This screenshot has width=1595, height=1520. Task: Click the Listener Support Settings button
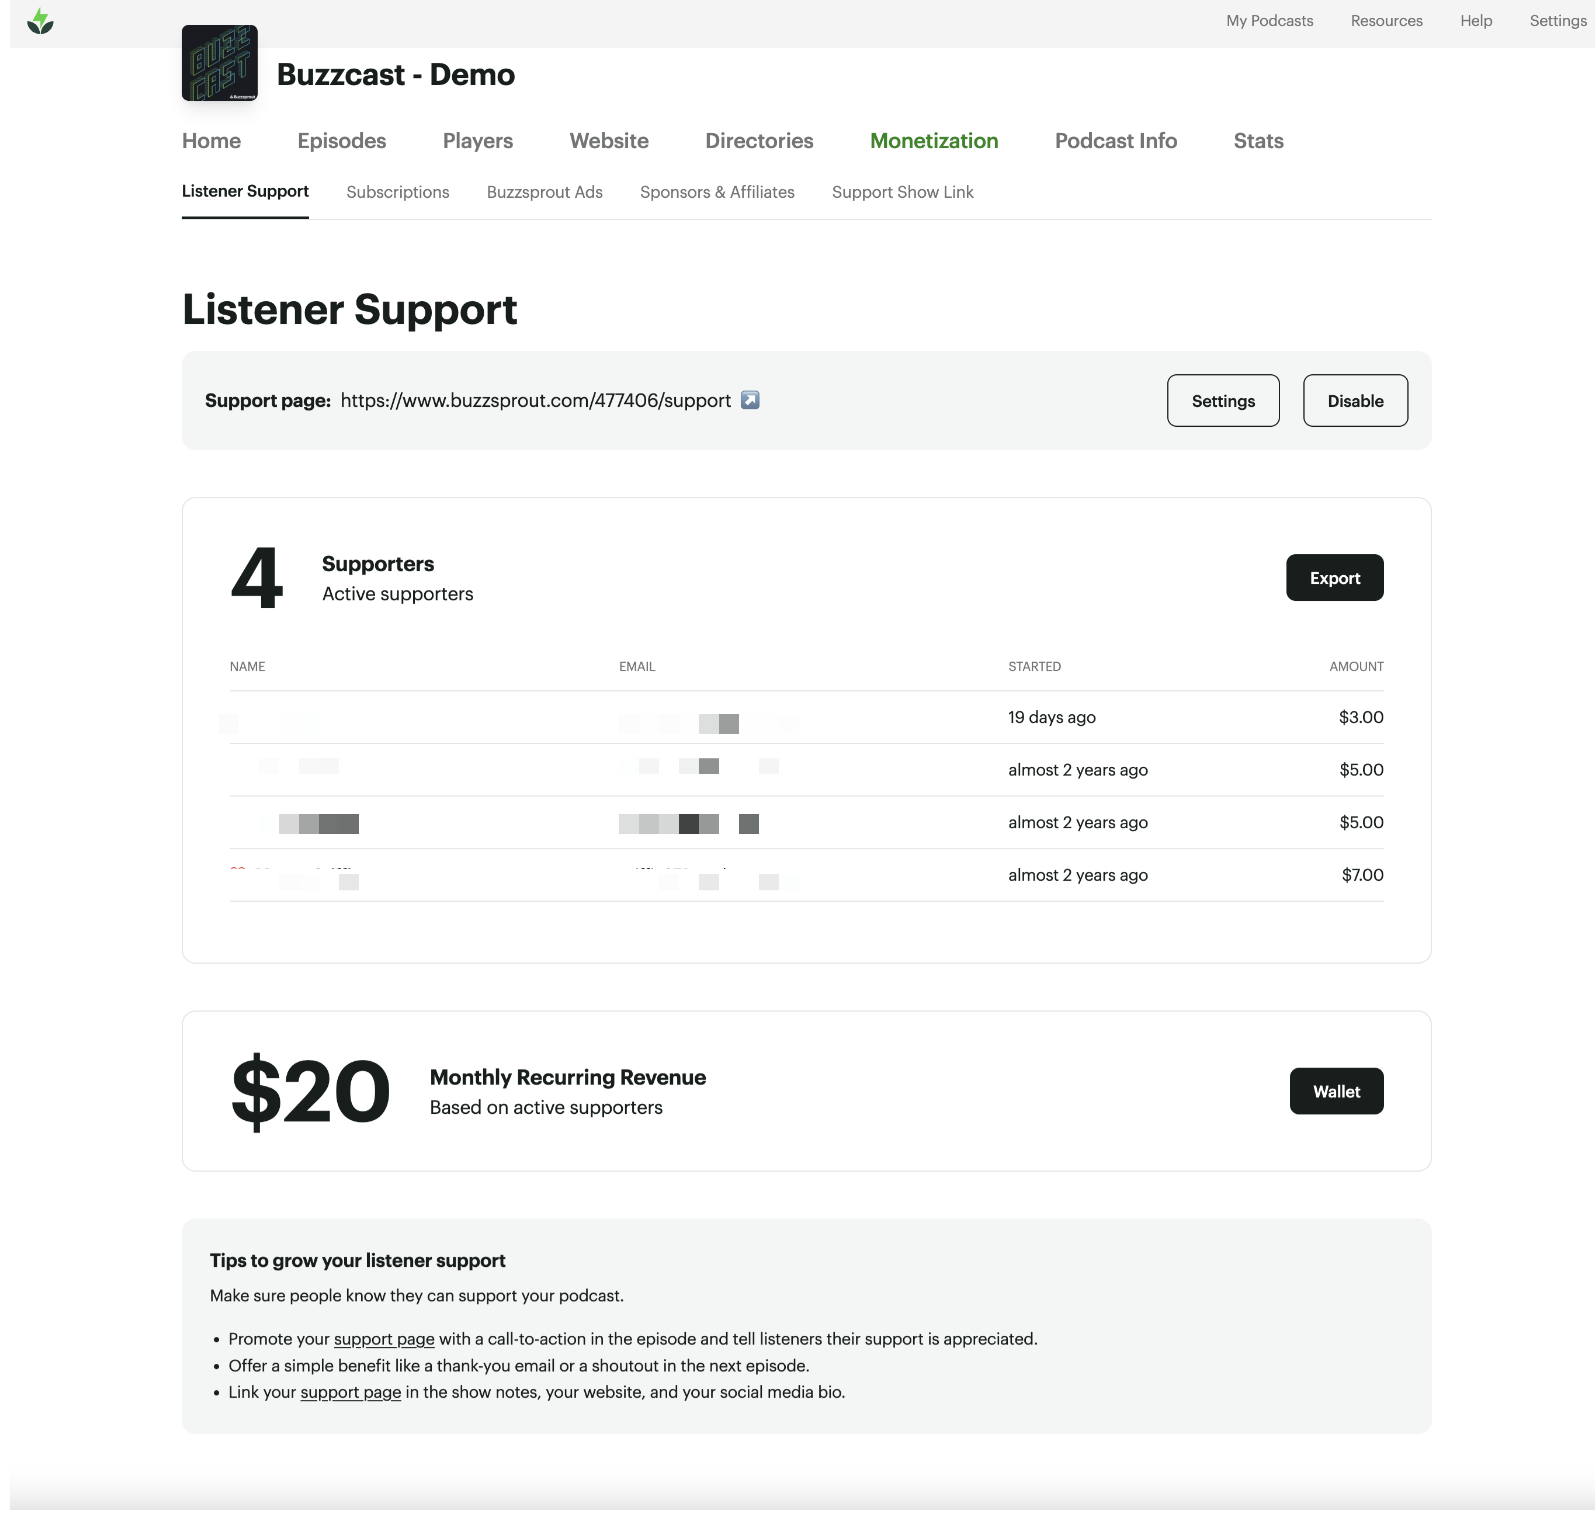click(1223, 401)
